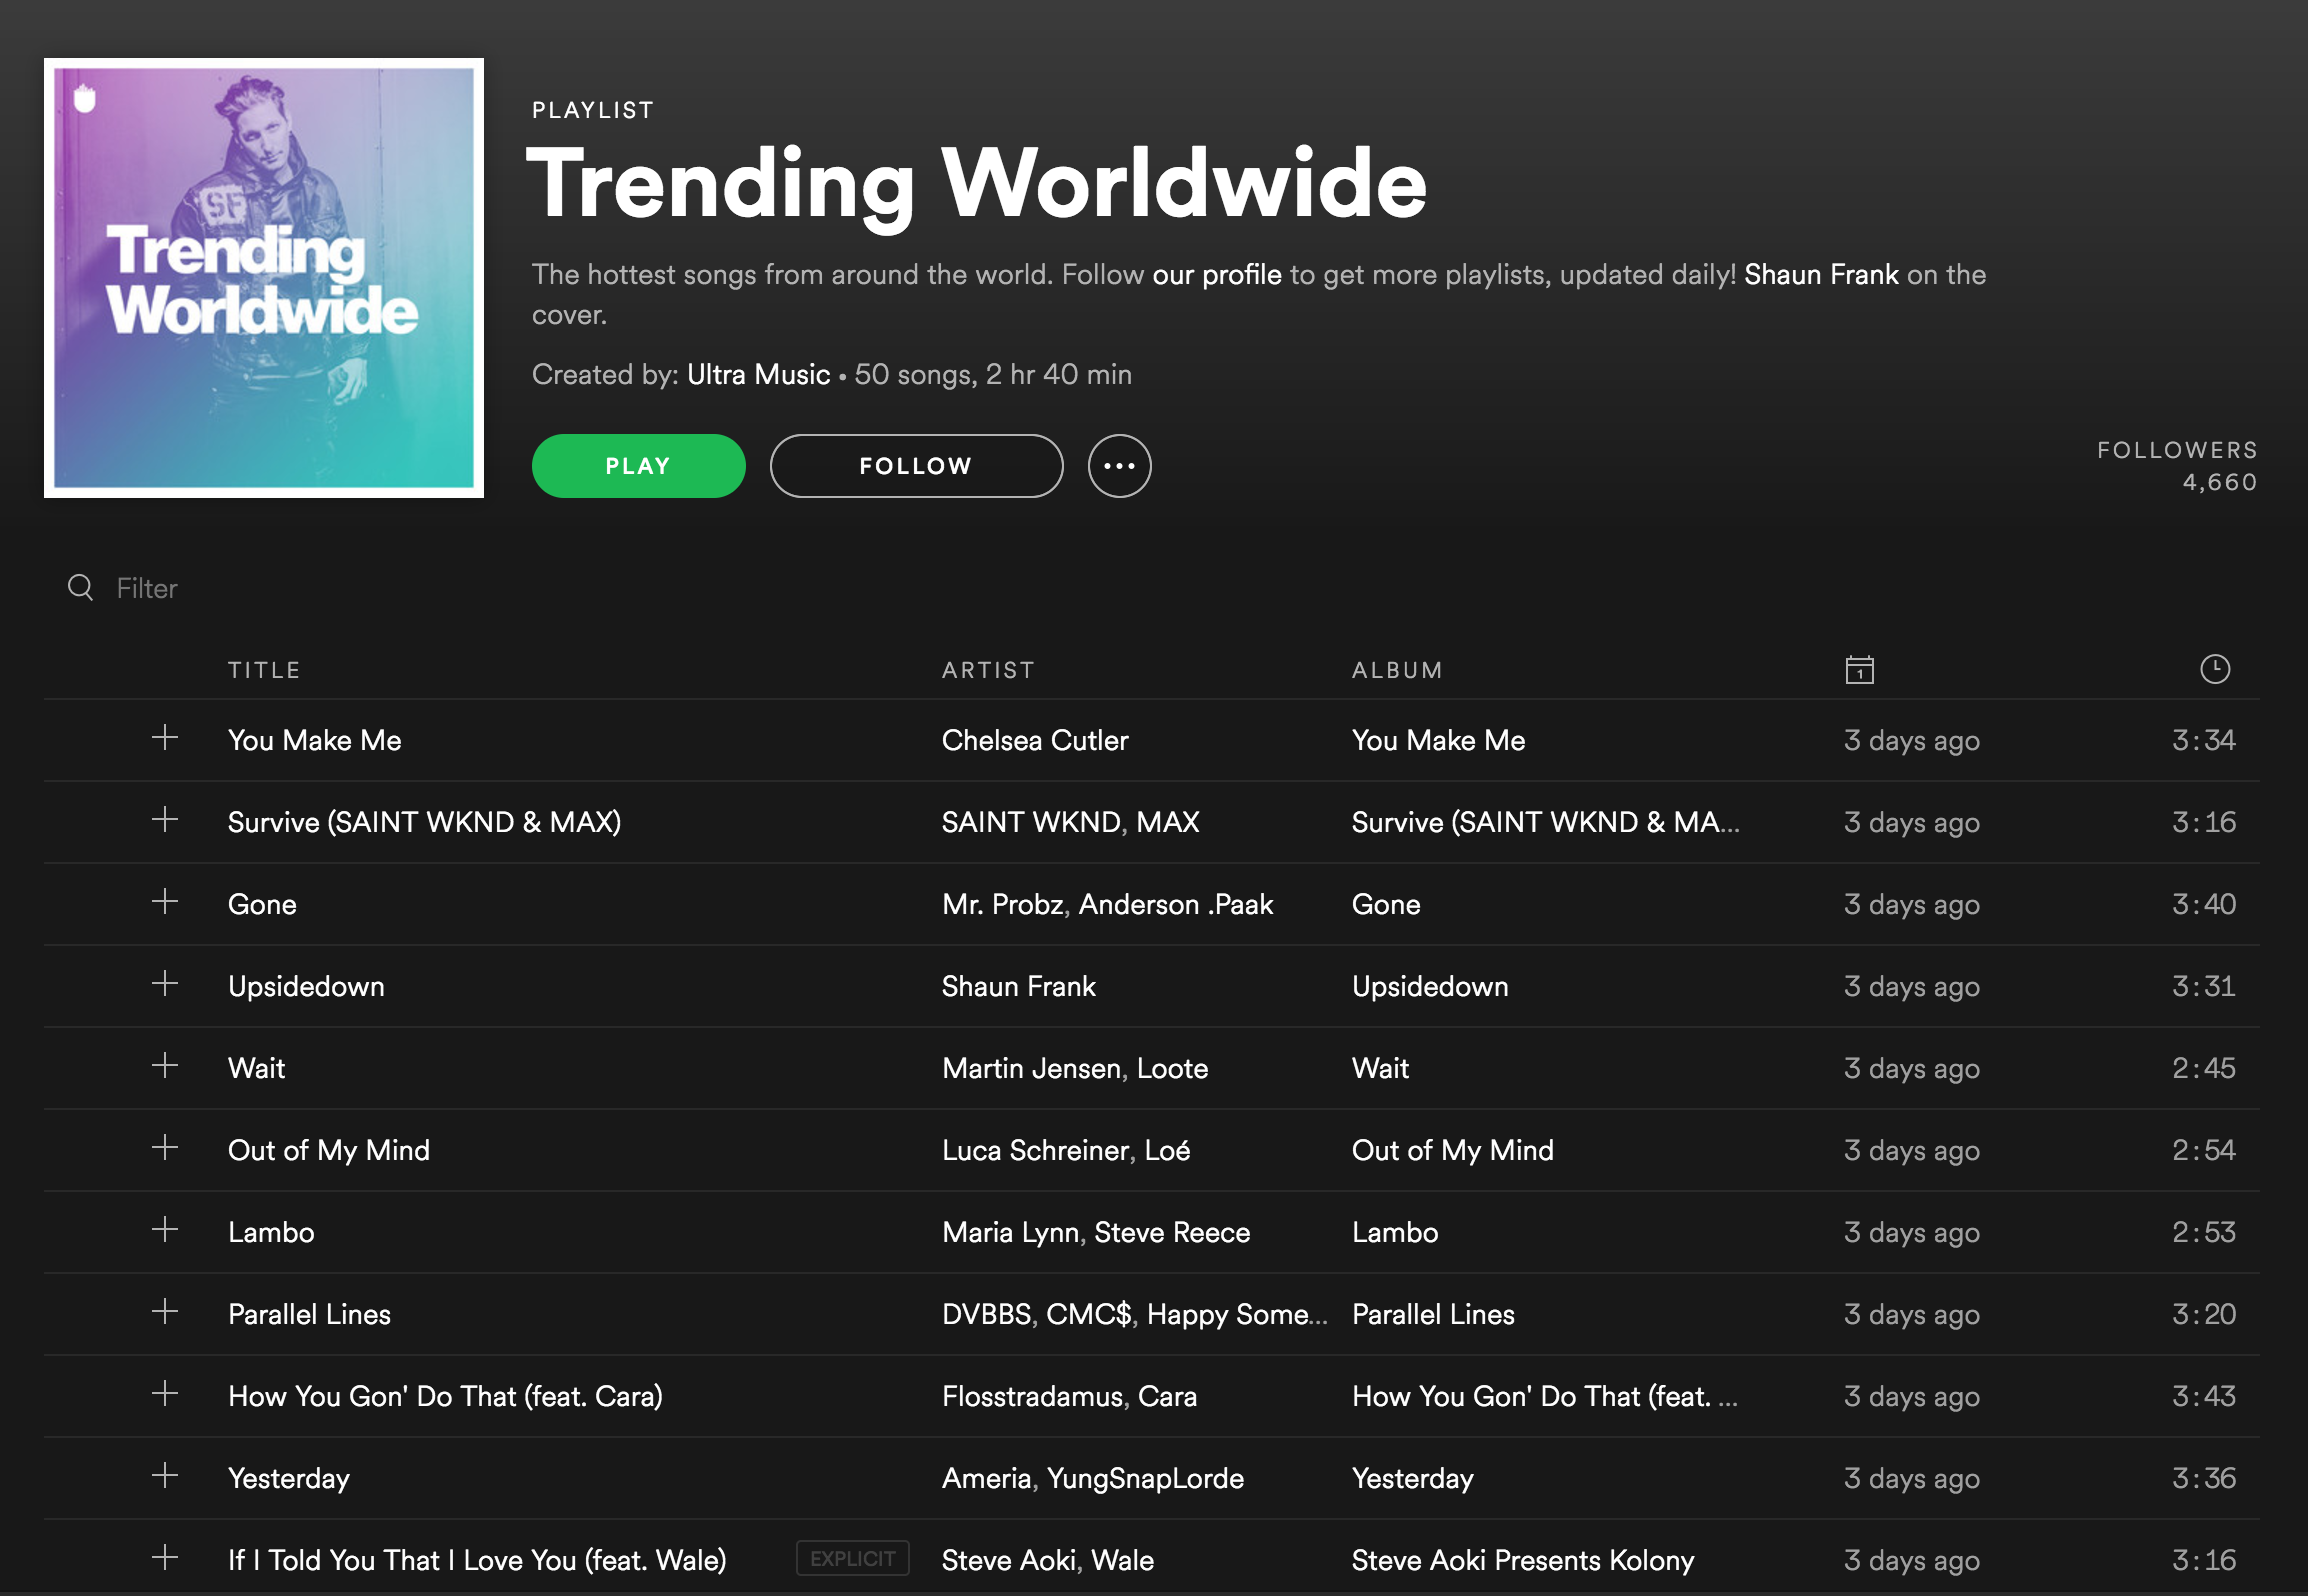Add "If I Told You That I Love You" with plus icon
Screen dimensions: 2308x1596
(x=165, y=1558)
